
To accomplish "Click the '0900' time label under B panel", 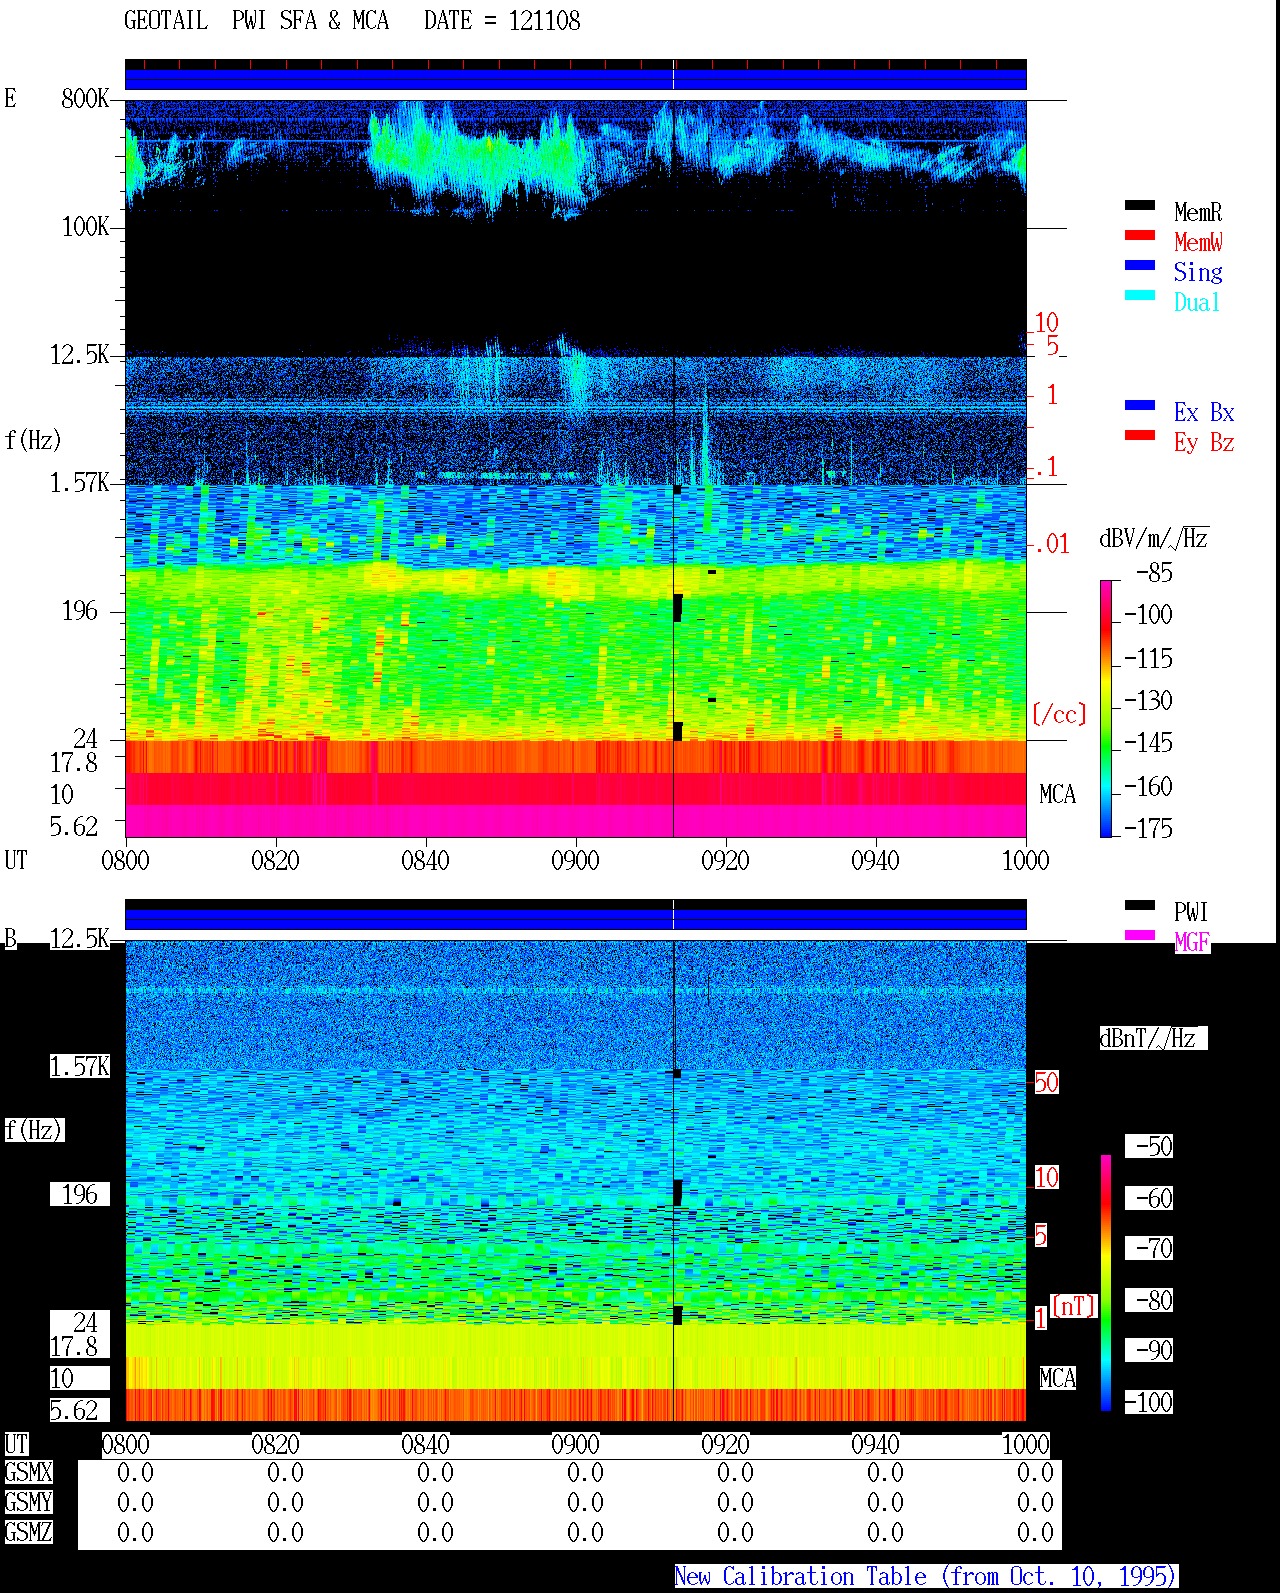I will [575, 1445].
